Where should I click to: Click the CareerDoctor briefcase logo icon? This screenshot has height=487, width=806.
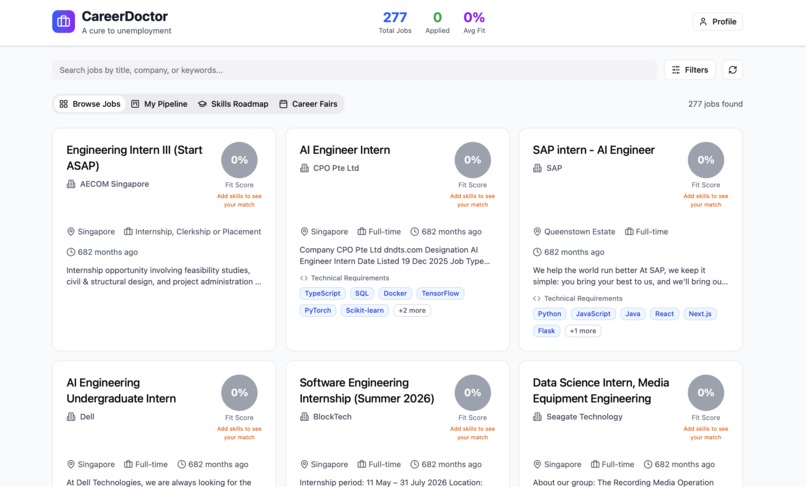pyautogui.click(x=64, y=22)
